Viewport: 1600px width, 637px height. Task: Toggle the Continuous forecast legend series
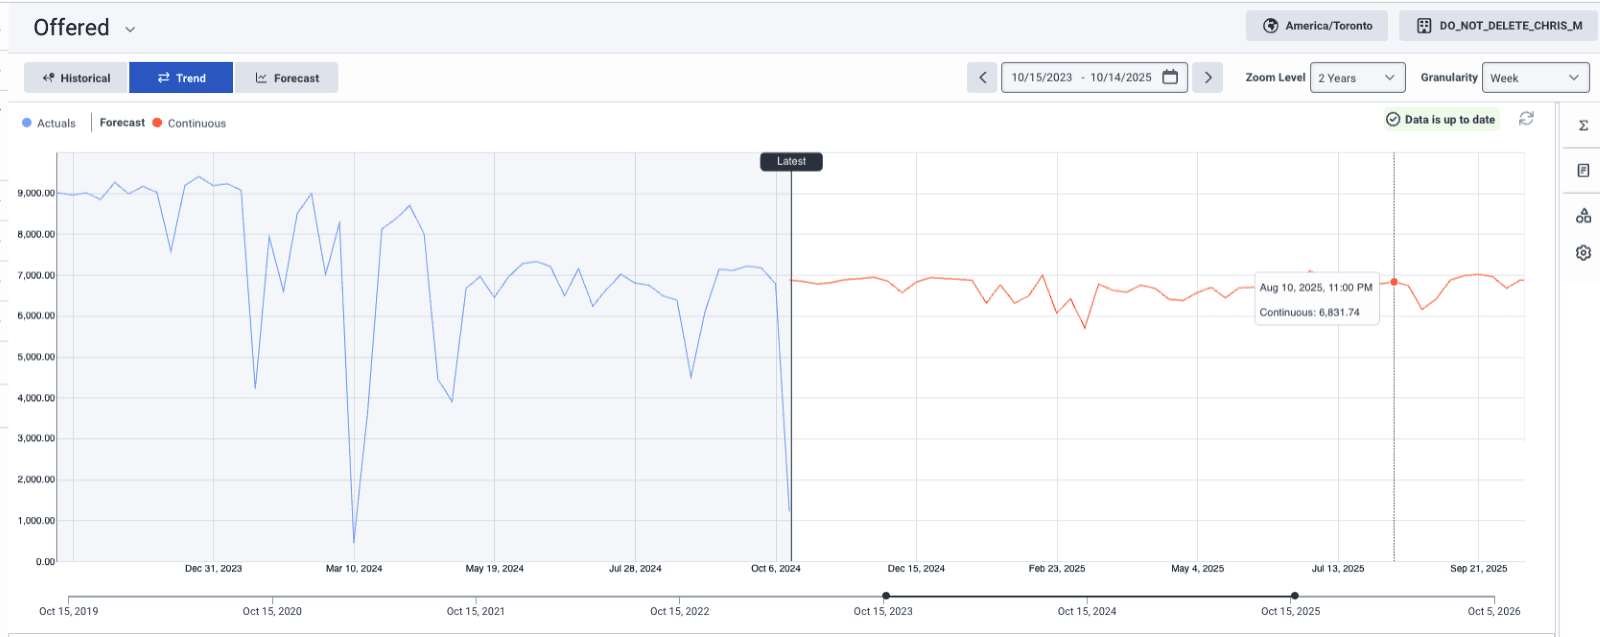point(189,123)
